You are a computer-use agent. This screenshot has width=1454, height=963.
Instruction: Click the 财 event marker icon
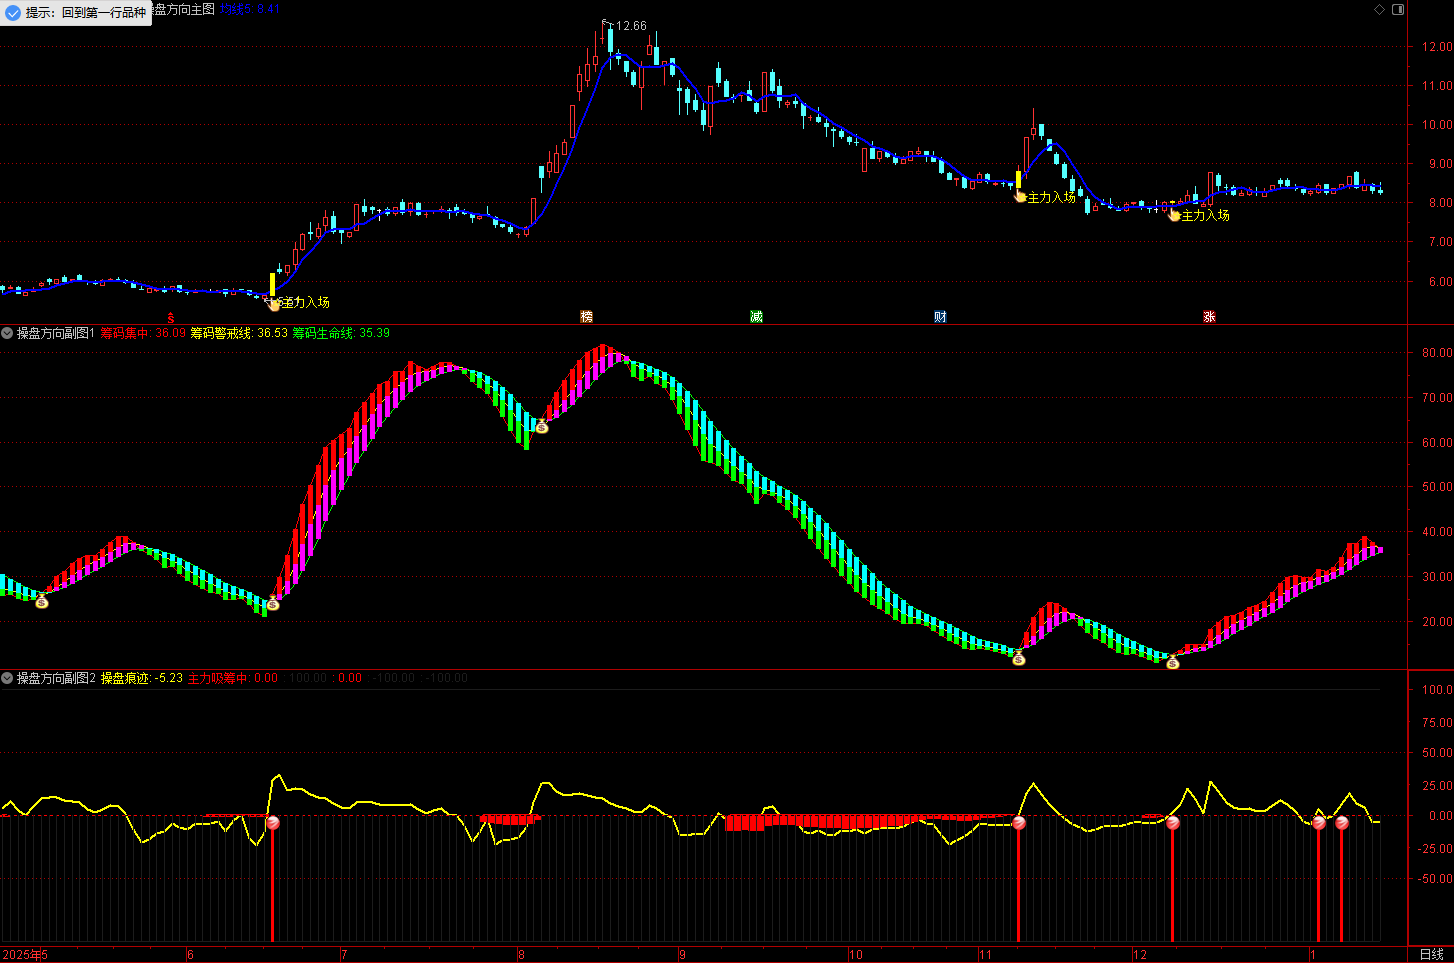pos(940,317)
